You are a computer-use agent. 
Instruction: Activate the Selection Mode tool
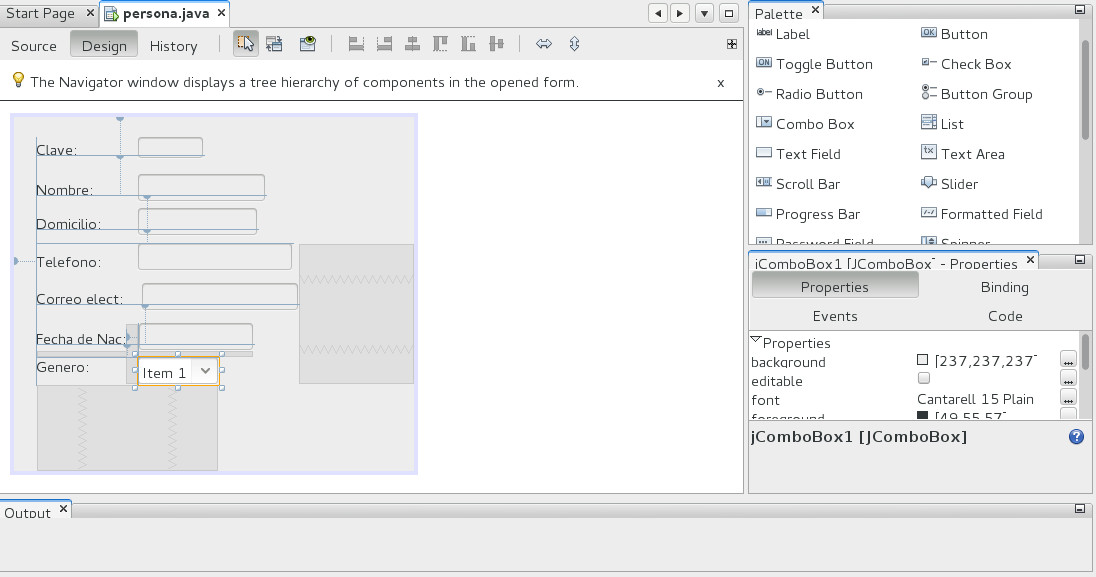245,44
